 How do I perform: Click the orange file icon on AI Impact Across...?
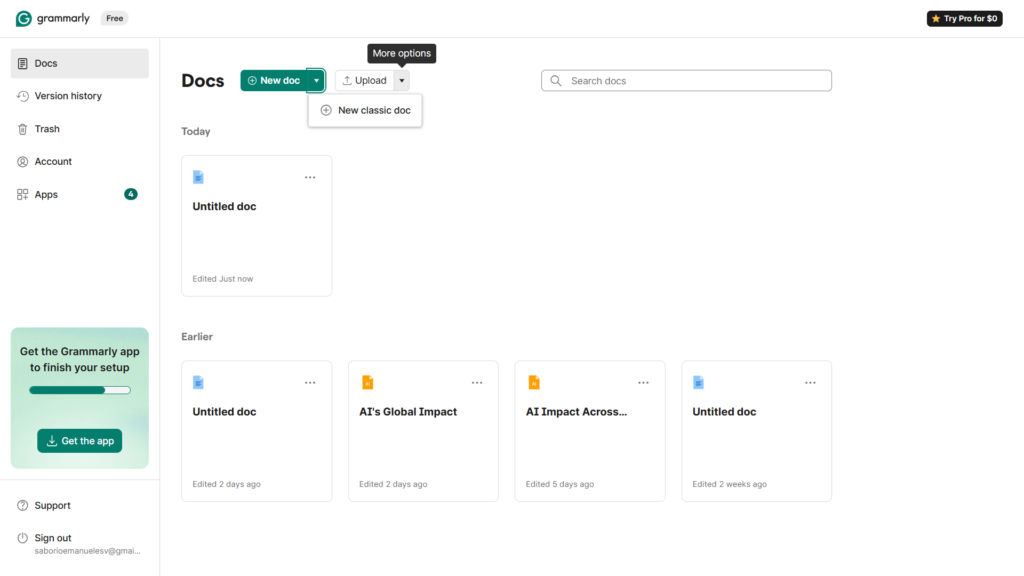[x=534, y=383]
